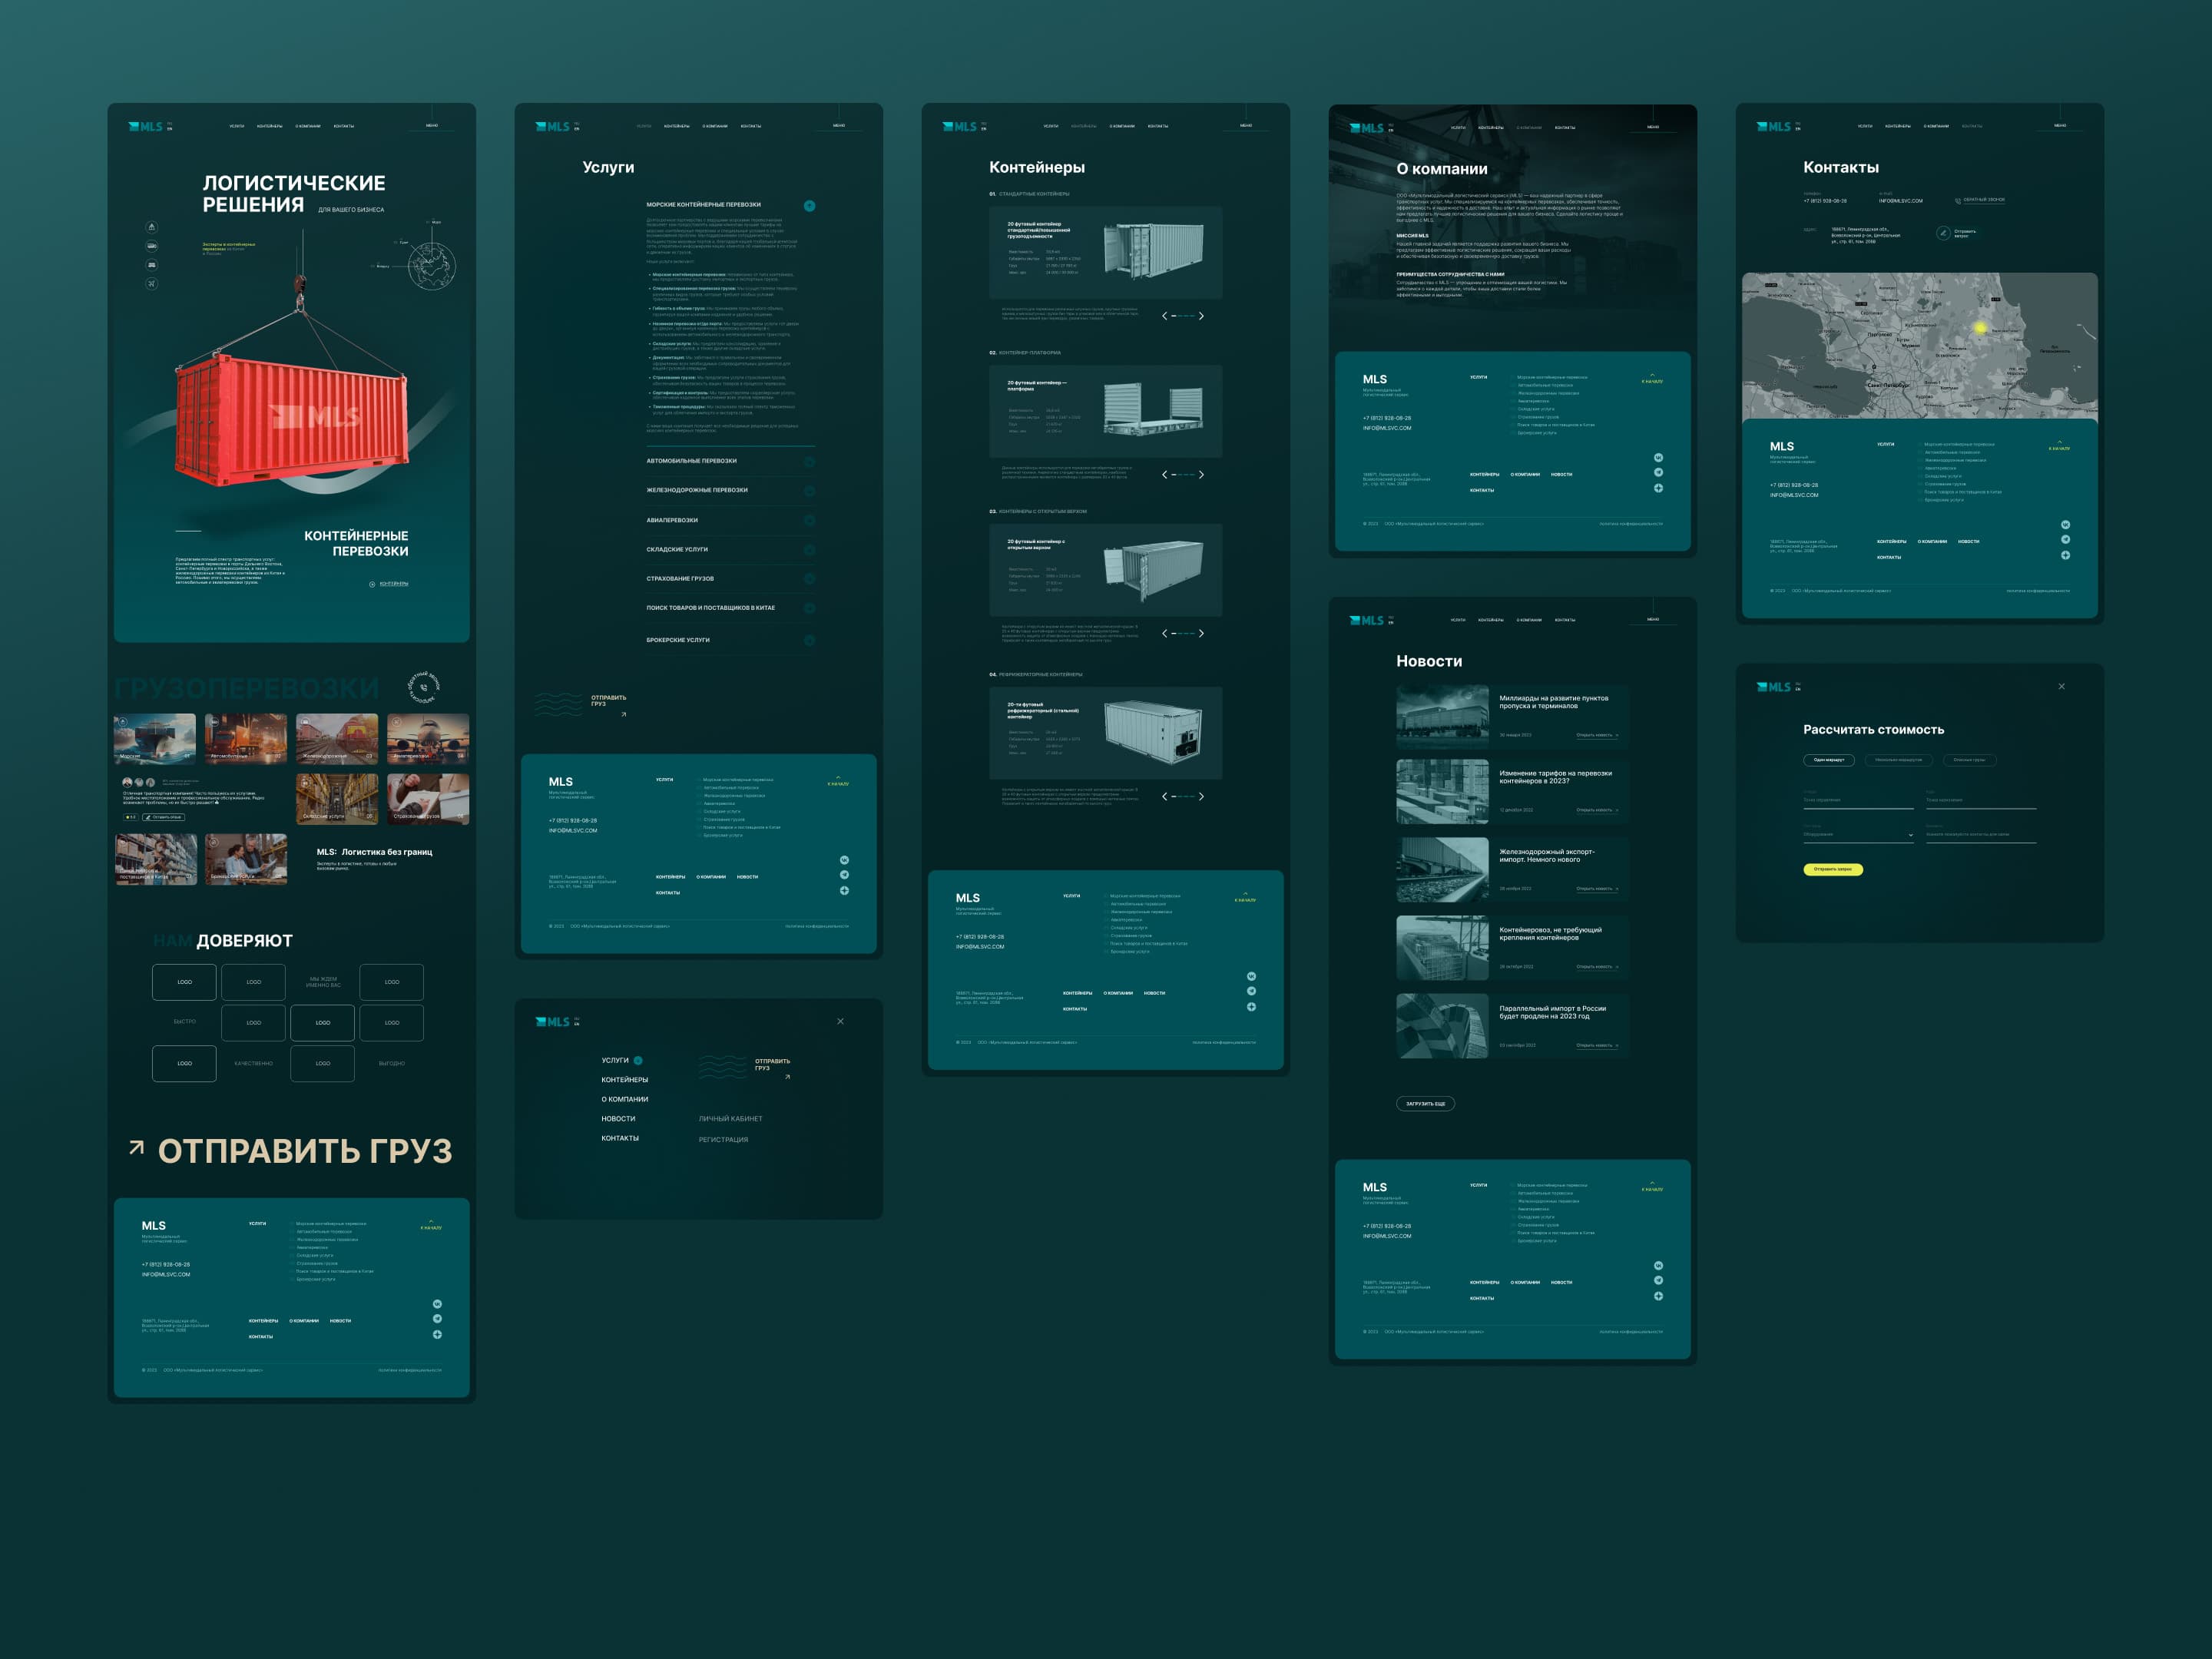Click next arrow on the standard containers slider

pos(1201,316)
